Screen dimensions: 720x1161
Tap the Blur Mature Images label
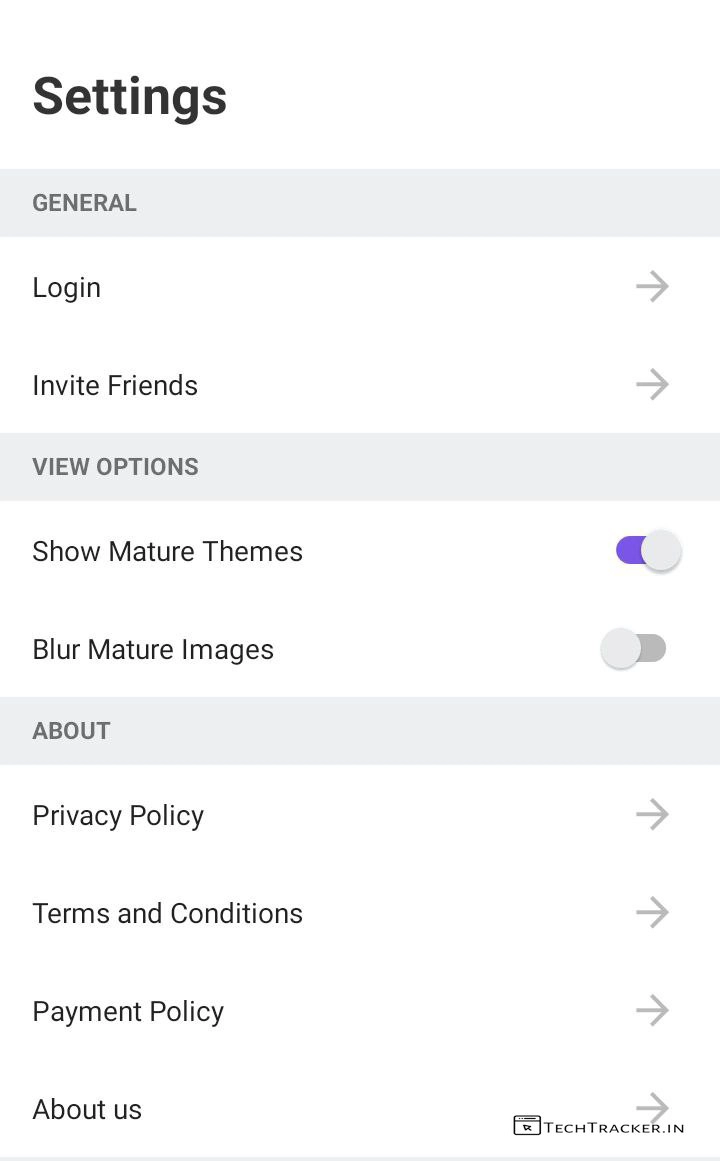pyautogui.click(x=153, y=650)
